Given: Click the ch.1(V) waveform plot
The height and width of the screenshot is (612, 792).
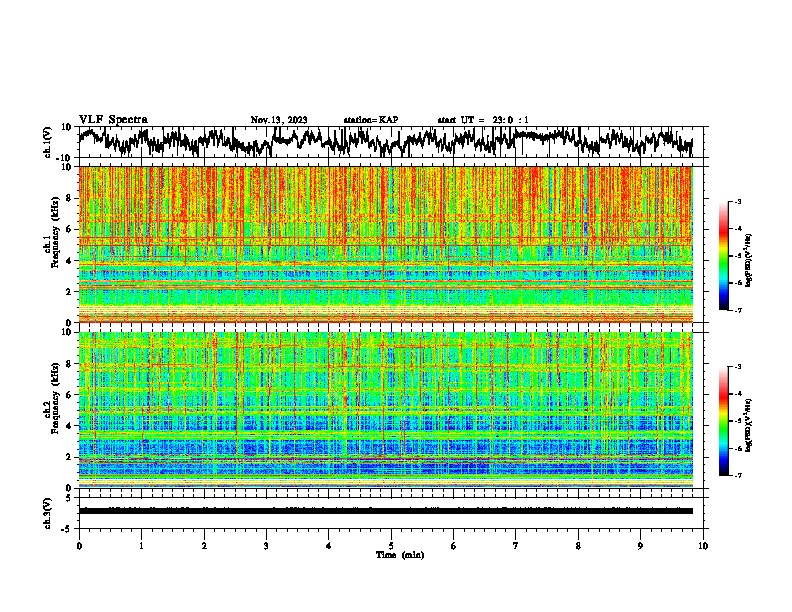Looking at the screenshot, I should click(390, 142).
